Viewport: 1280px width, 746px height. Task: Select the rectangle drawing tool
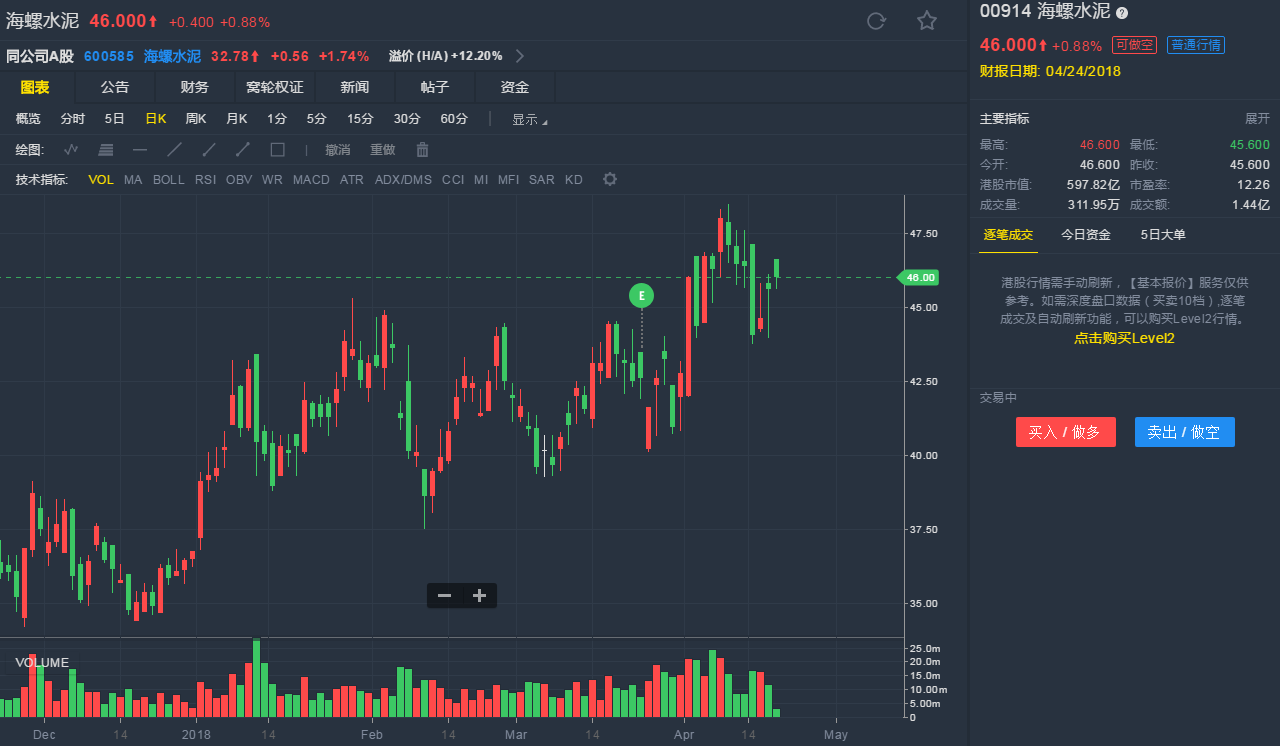tap(278, 150)
